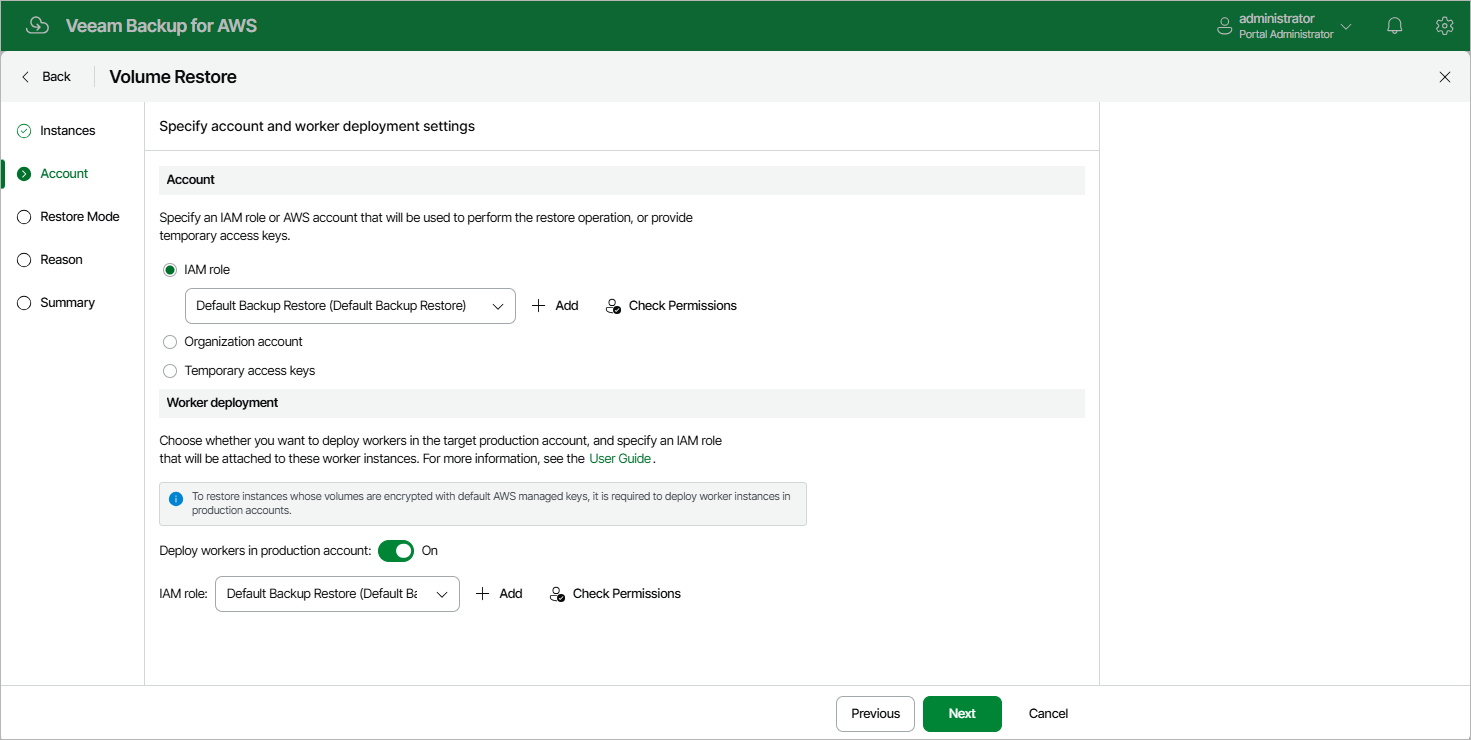
Task: Select the Organization account radio option
Action: [170, 342]
